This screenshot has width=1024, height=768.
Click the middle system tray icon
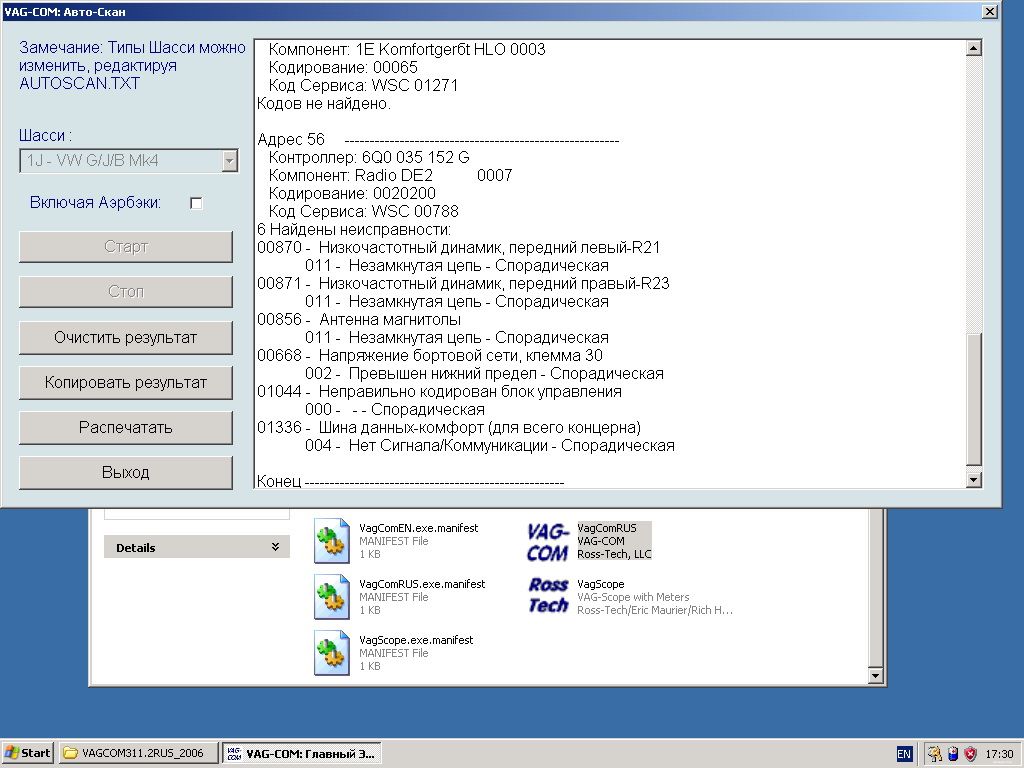click(x=953, y=754)
